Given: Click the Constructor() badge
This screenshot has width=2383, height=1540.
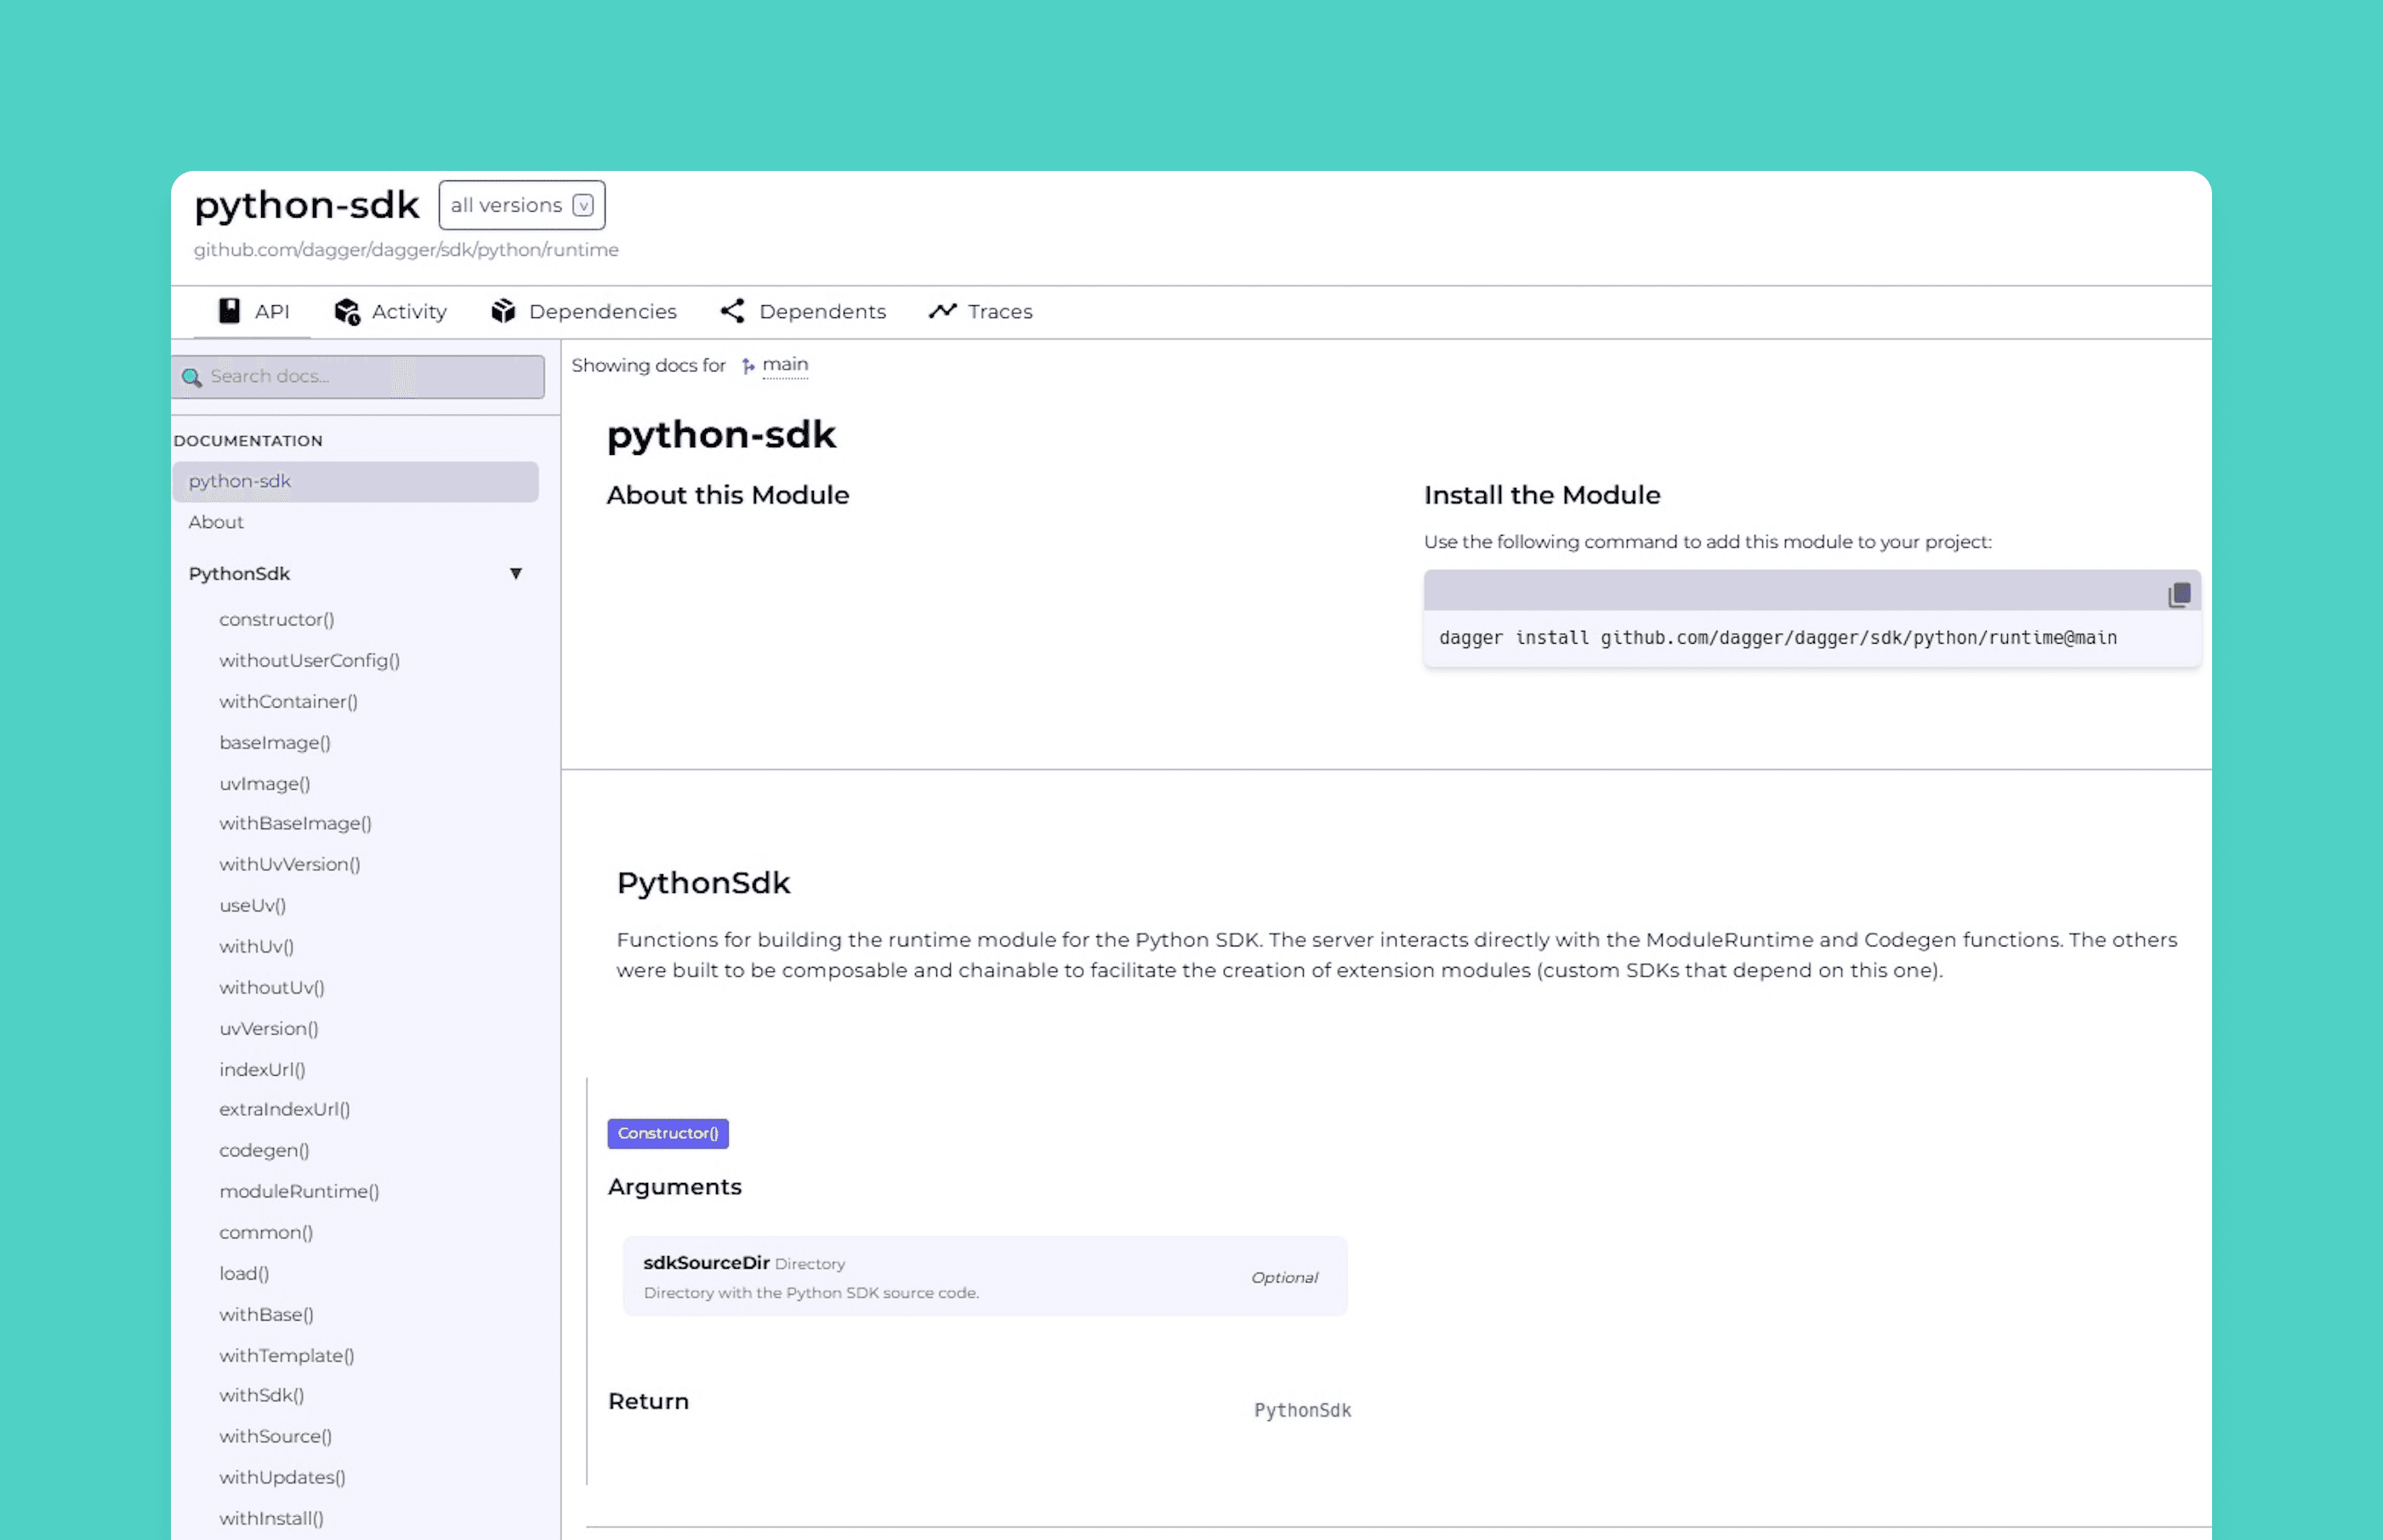Looking at the screenshot, I should point(668,1133).
